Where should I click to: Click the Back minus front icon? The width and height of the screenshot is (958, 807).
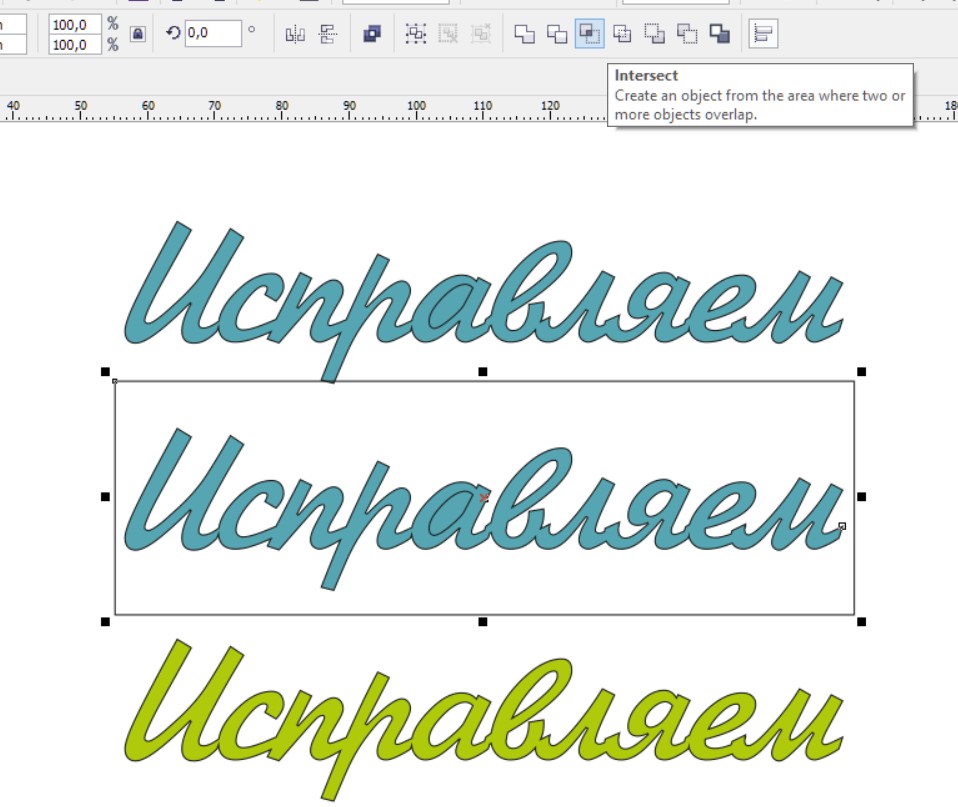[x=687, y=34]
